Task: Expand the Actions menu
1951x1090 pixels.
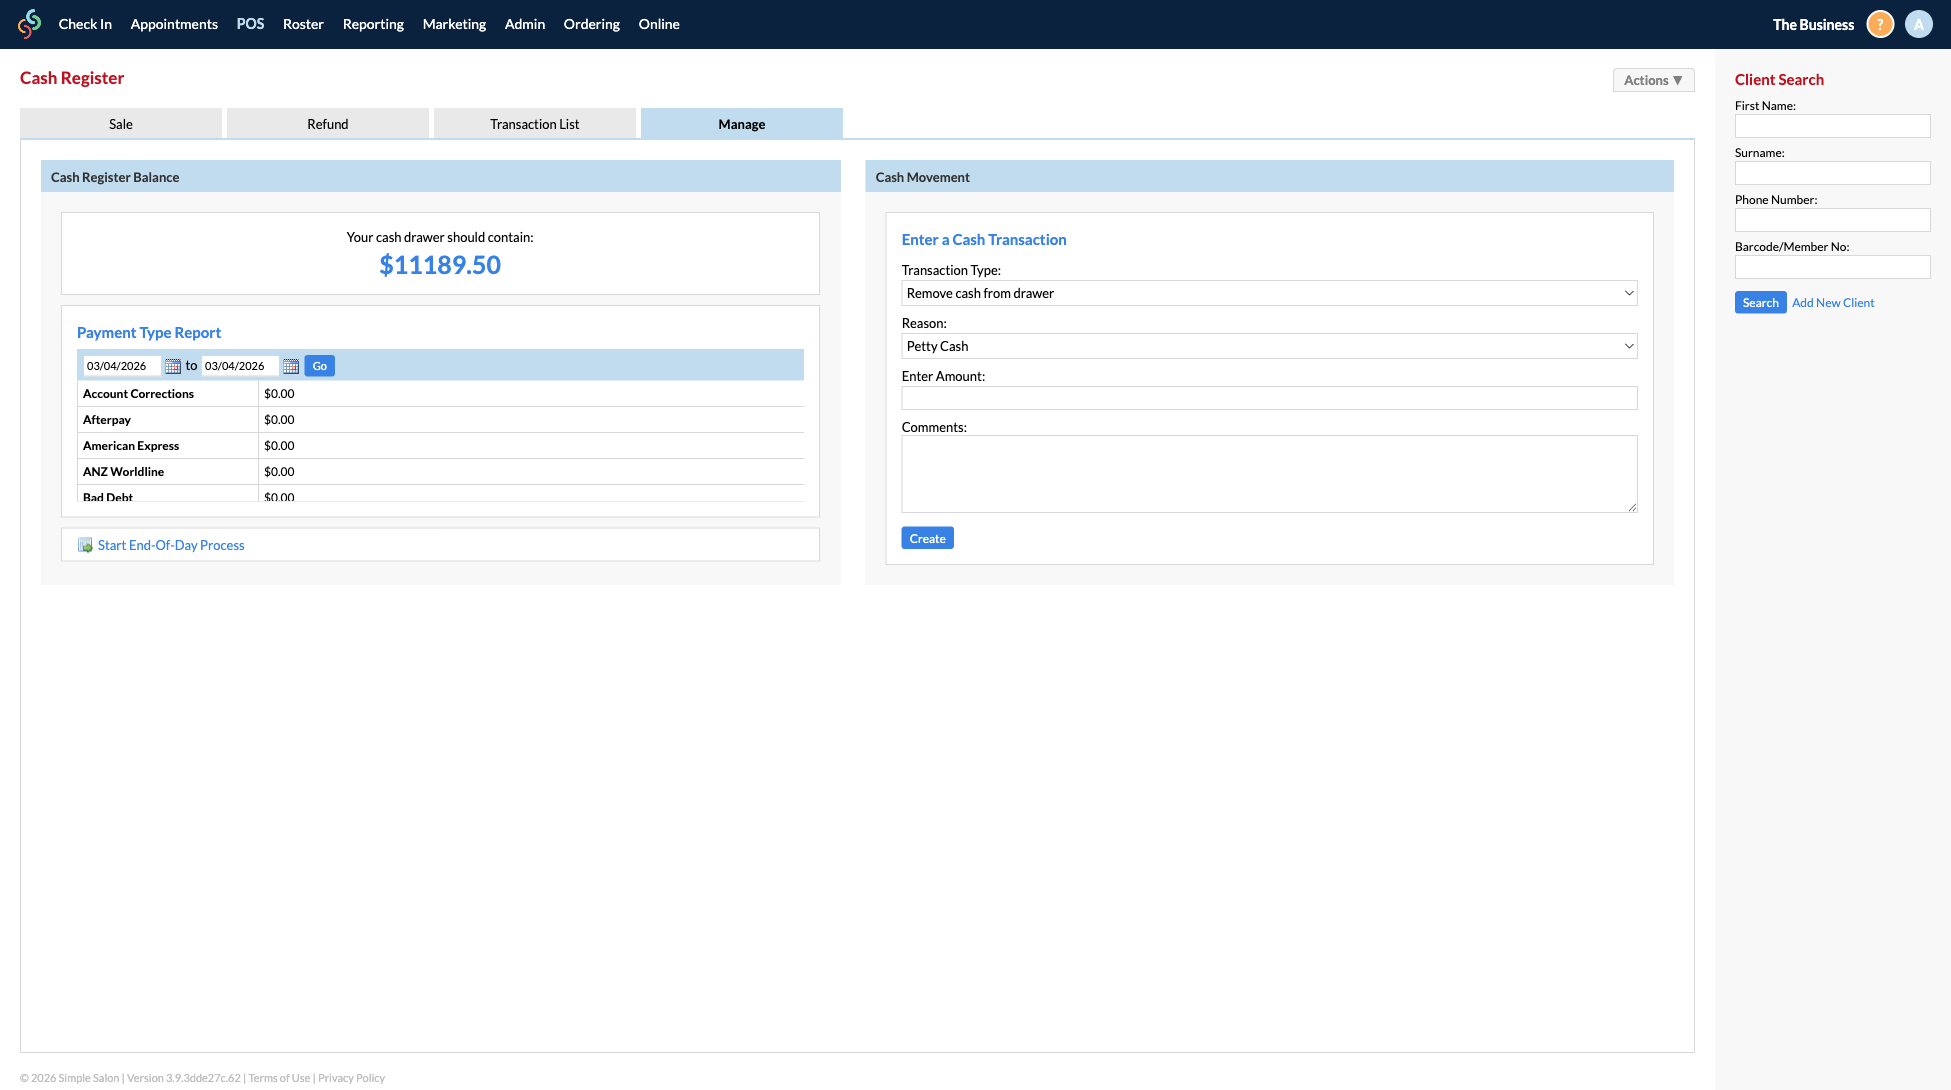Action: pos(1652,80)
